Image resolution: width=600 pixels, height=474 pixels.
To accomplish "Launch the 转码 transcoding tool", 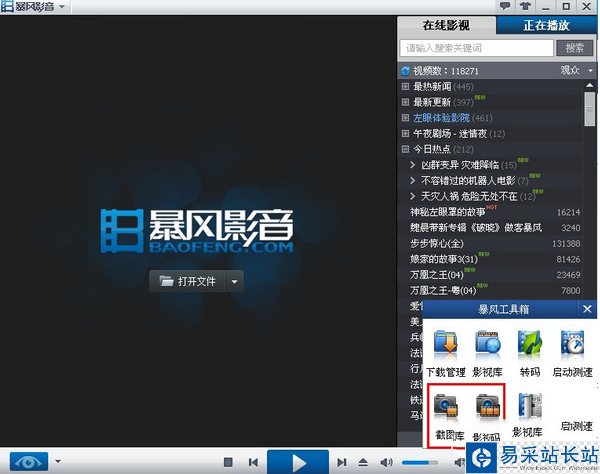I will pos(530,354).
